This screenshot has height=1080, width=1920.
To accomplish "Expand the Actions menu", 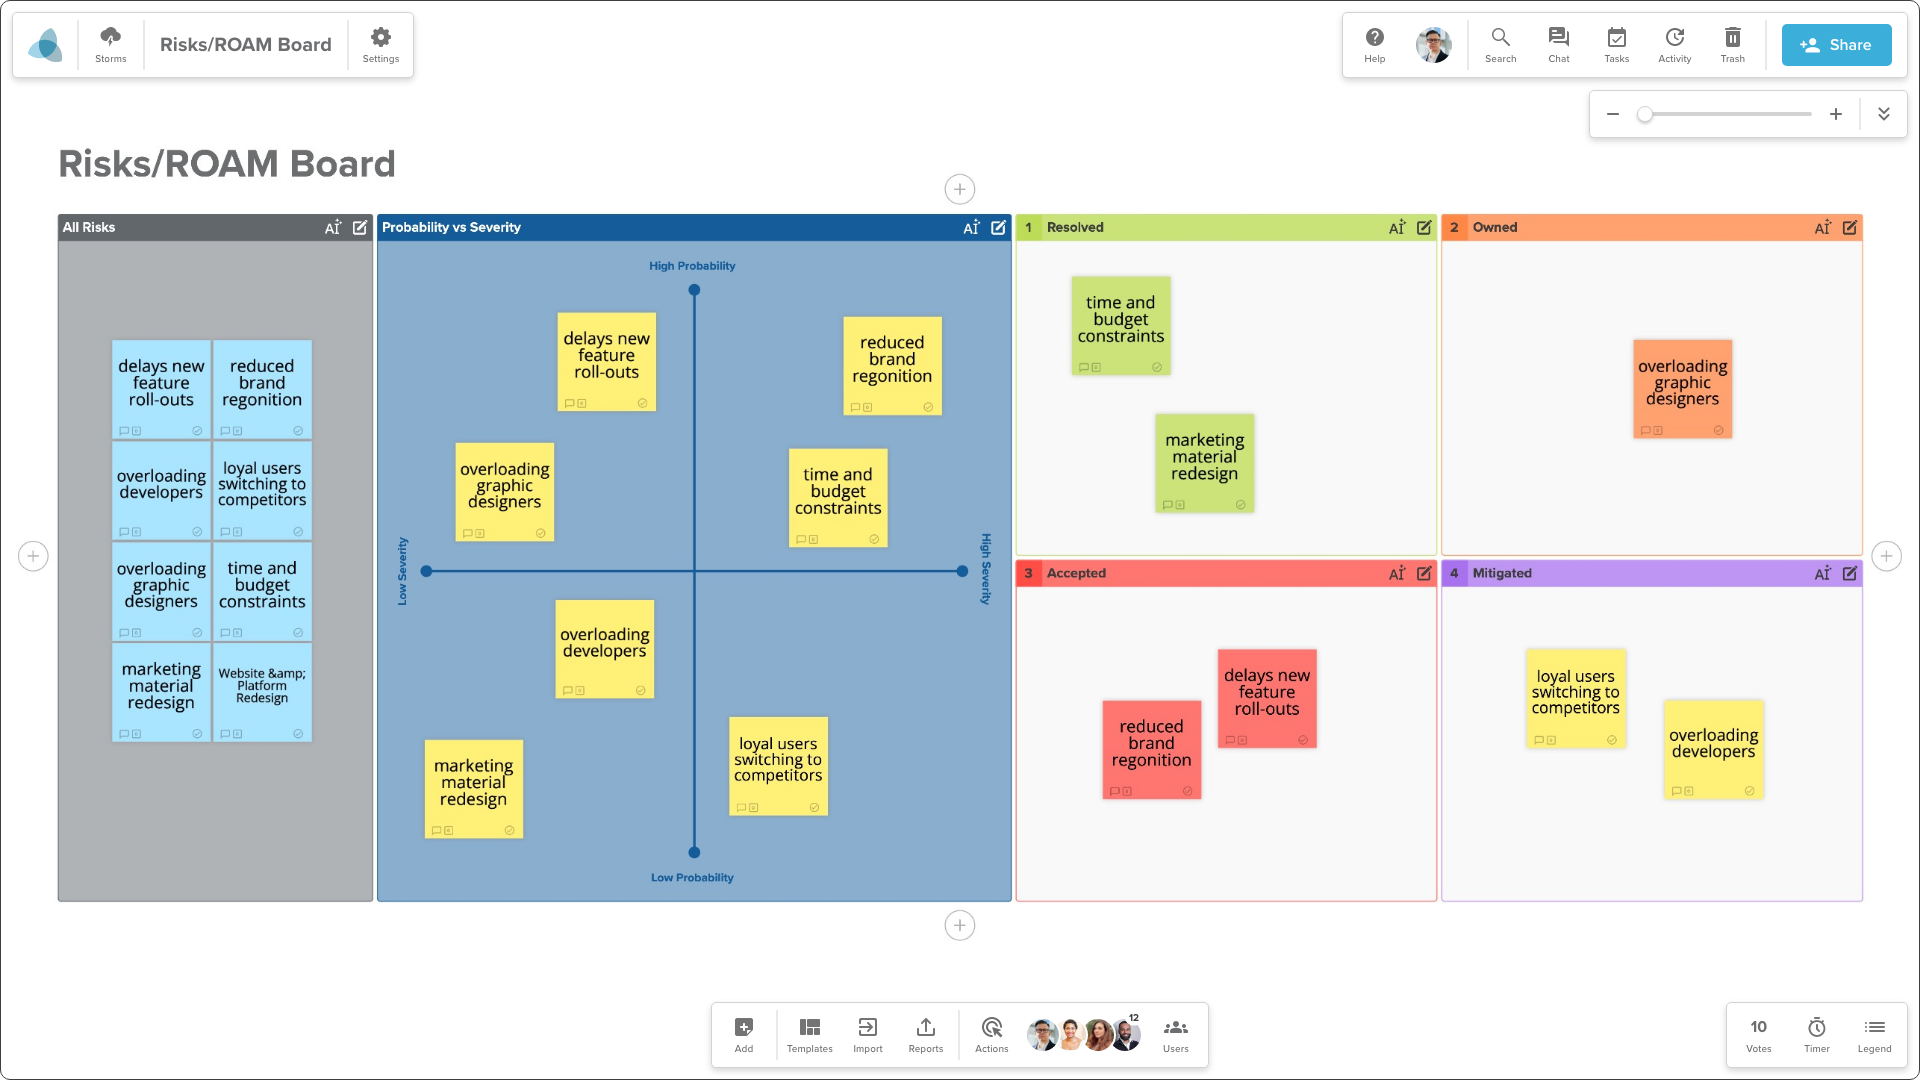I will pyautogui.click(x=991, y=1035).
